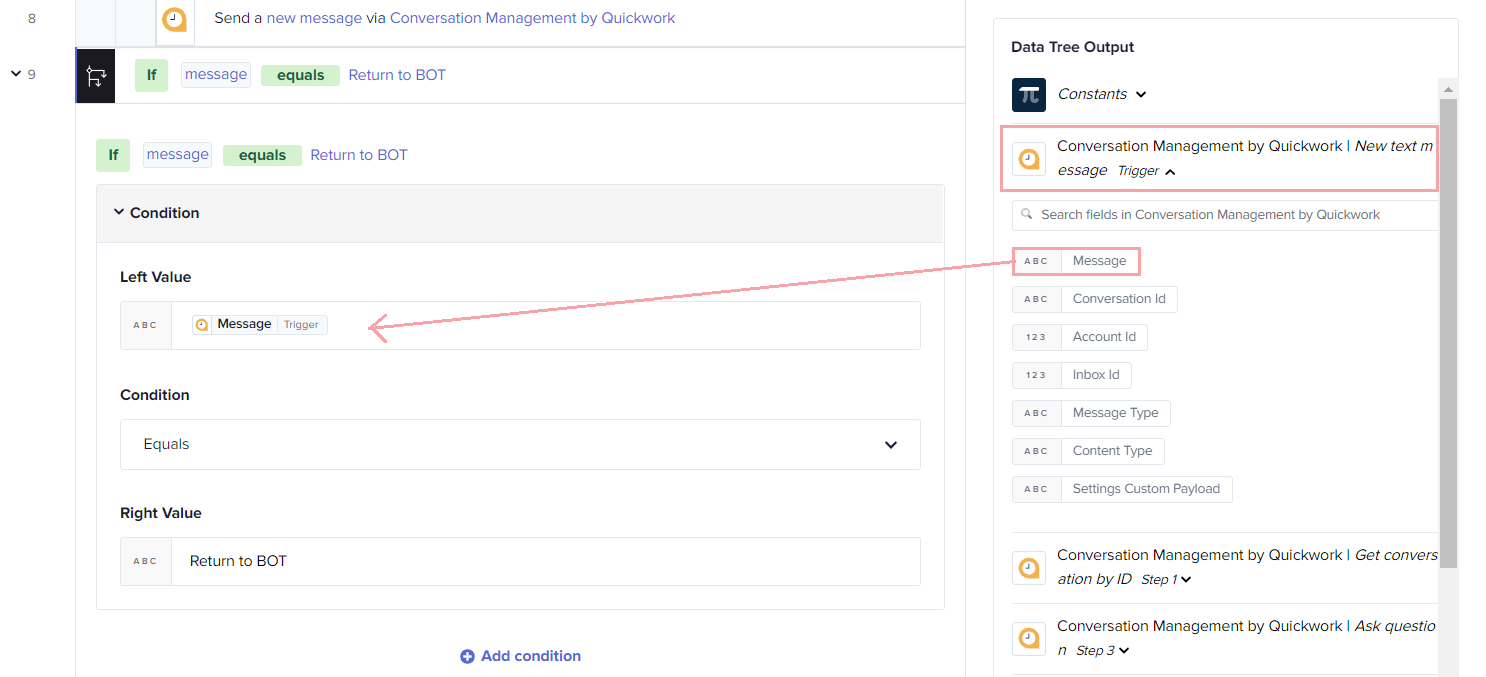Click the Data Tree vertical scrollbar thumb
The width and height of the screenshot is (1486, 677).
tap(1449, 333)
